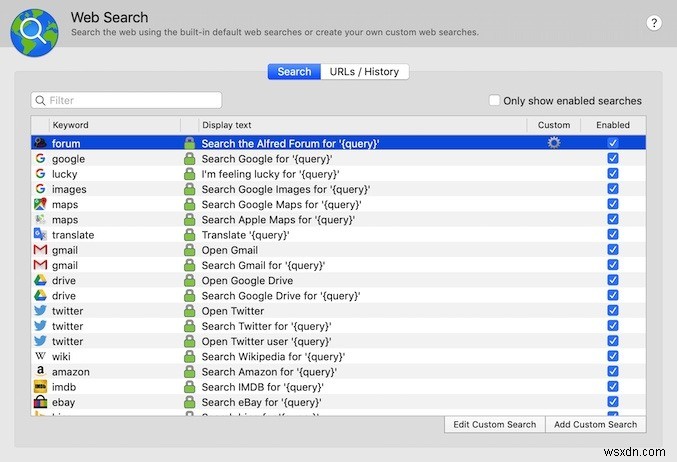The image size is (677, 462).
Task: Uncheck Enabled for the translate search
Action: (x=613, y=235)
